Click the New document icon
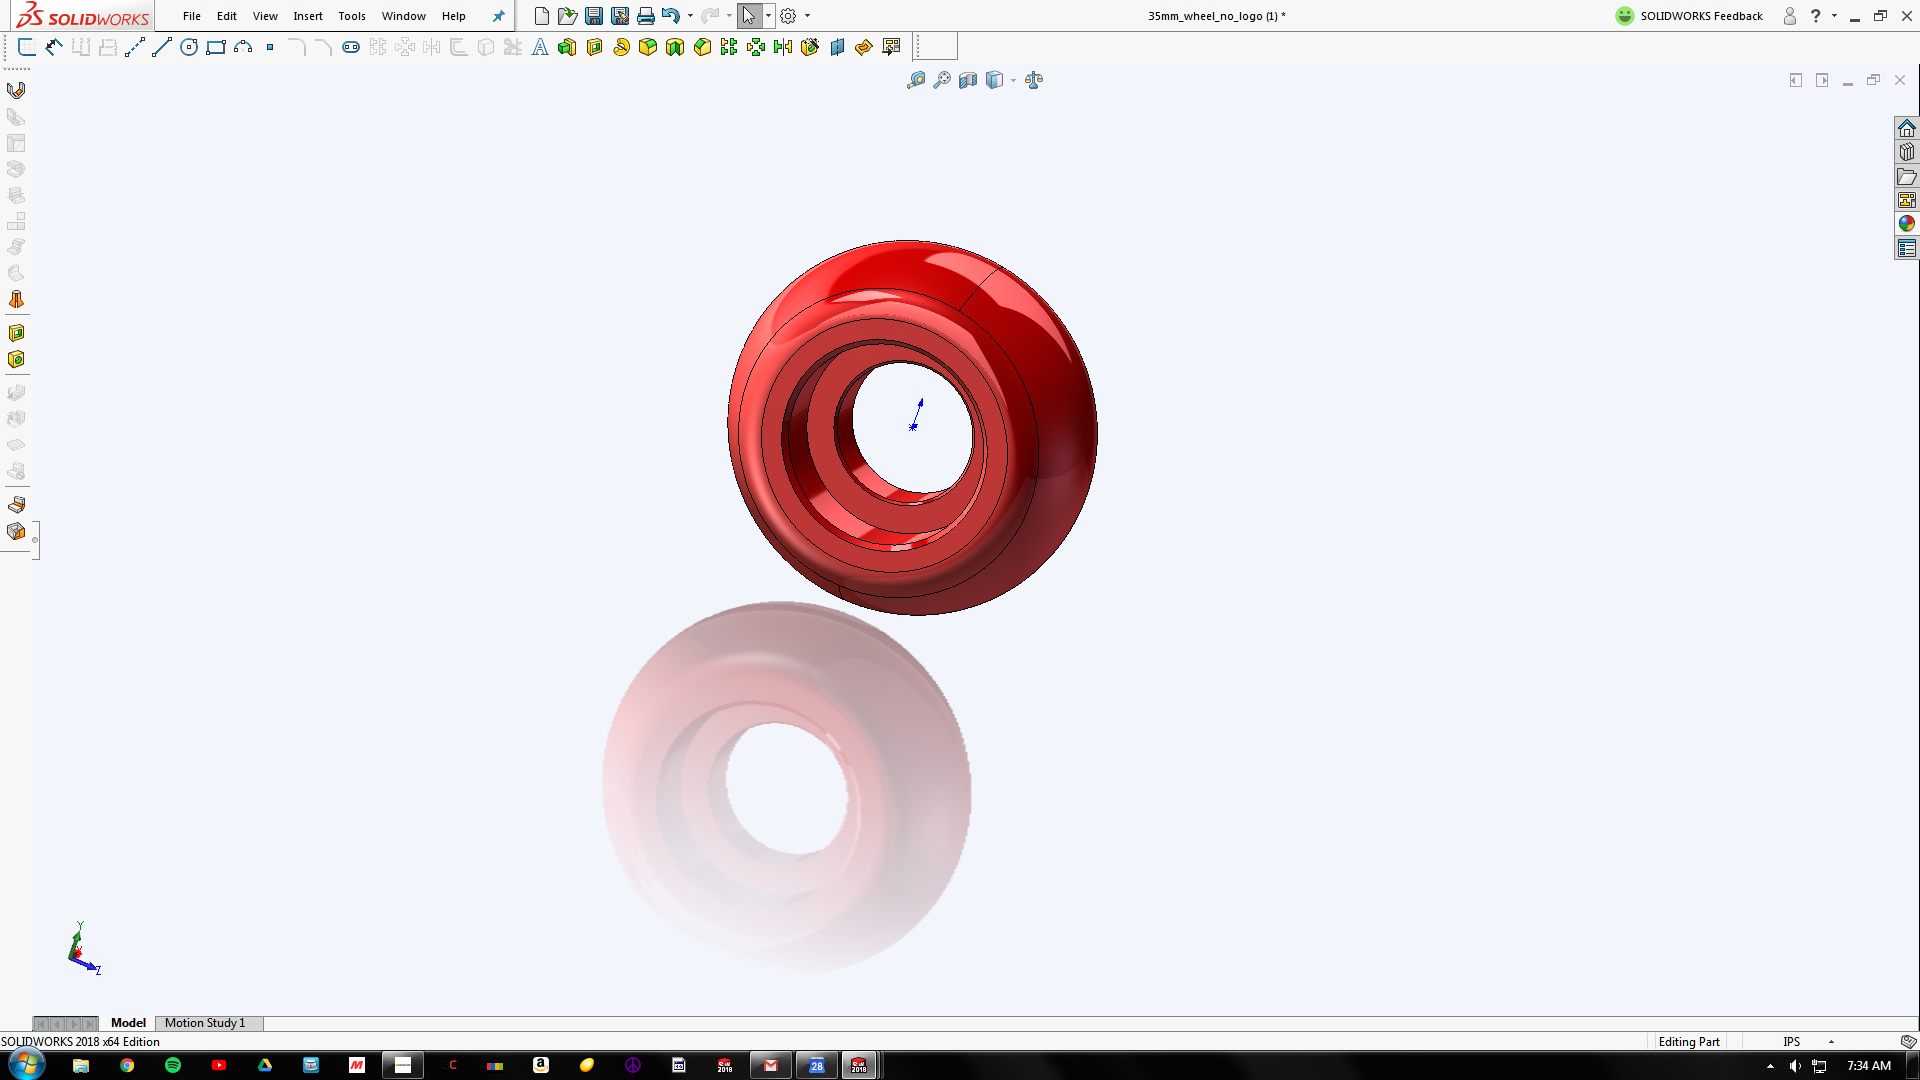 [x=541, y=16]
